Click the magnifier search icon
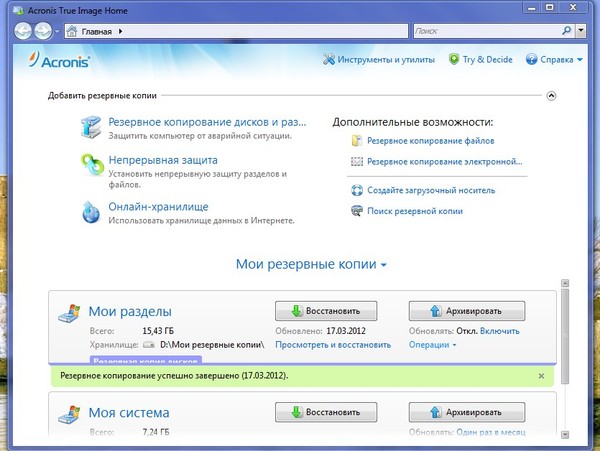This screenshot has height=451, width=600. [x=567, y=31]
